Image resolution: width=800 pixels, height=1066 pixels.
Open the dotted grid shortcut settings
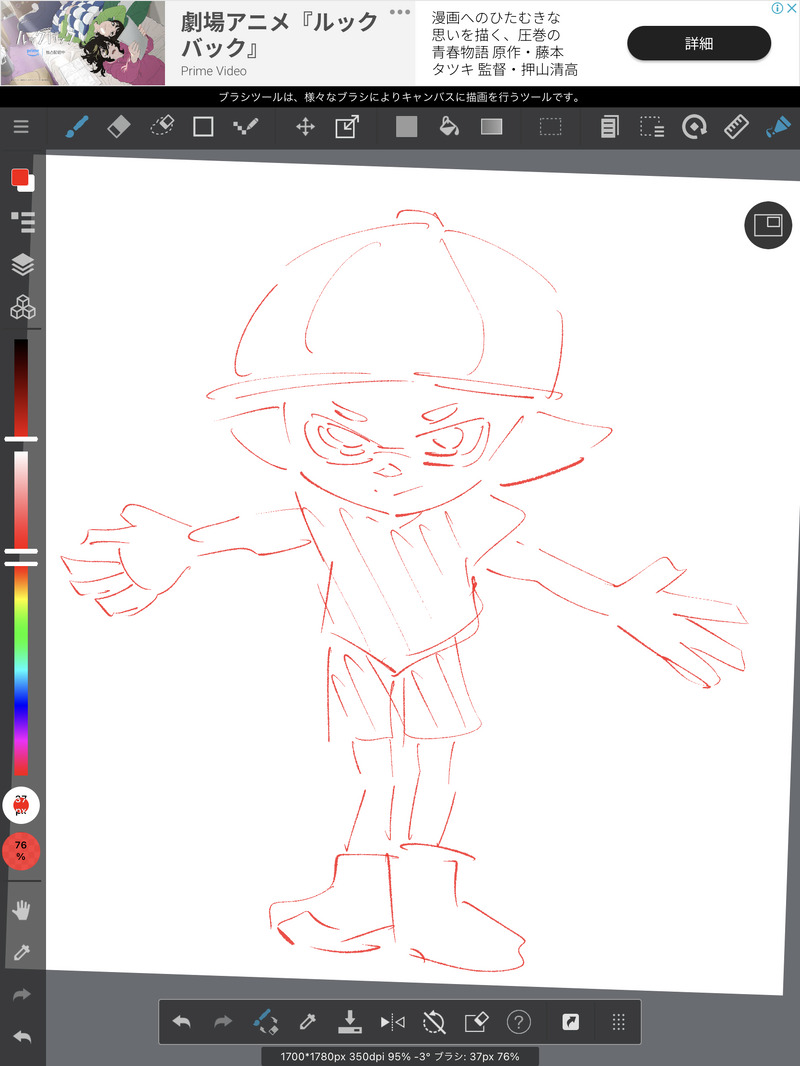point(619,1022)
